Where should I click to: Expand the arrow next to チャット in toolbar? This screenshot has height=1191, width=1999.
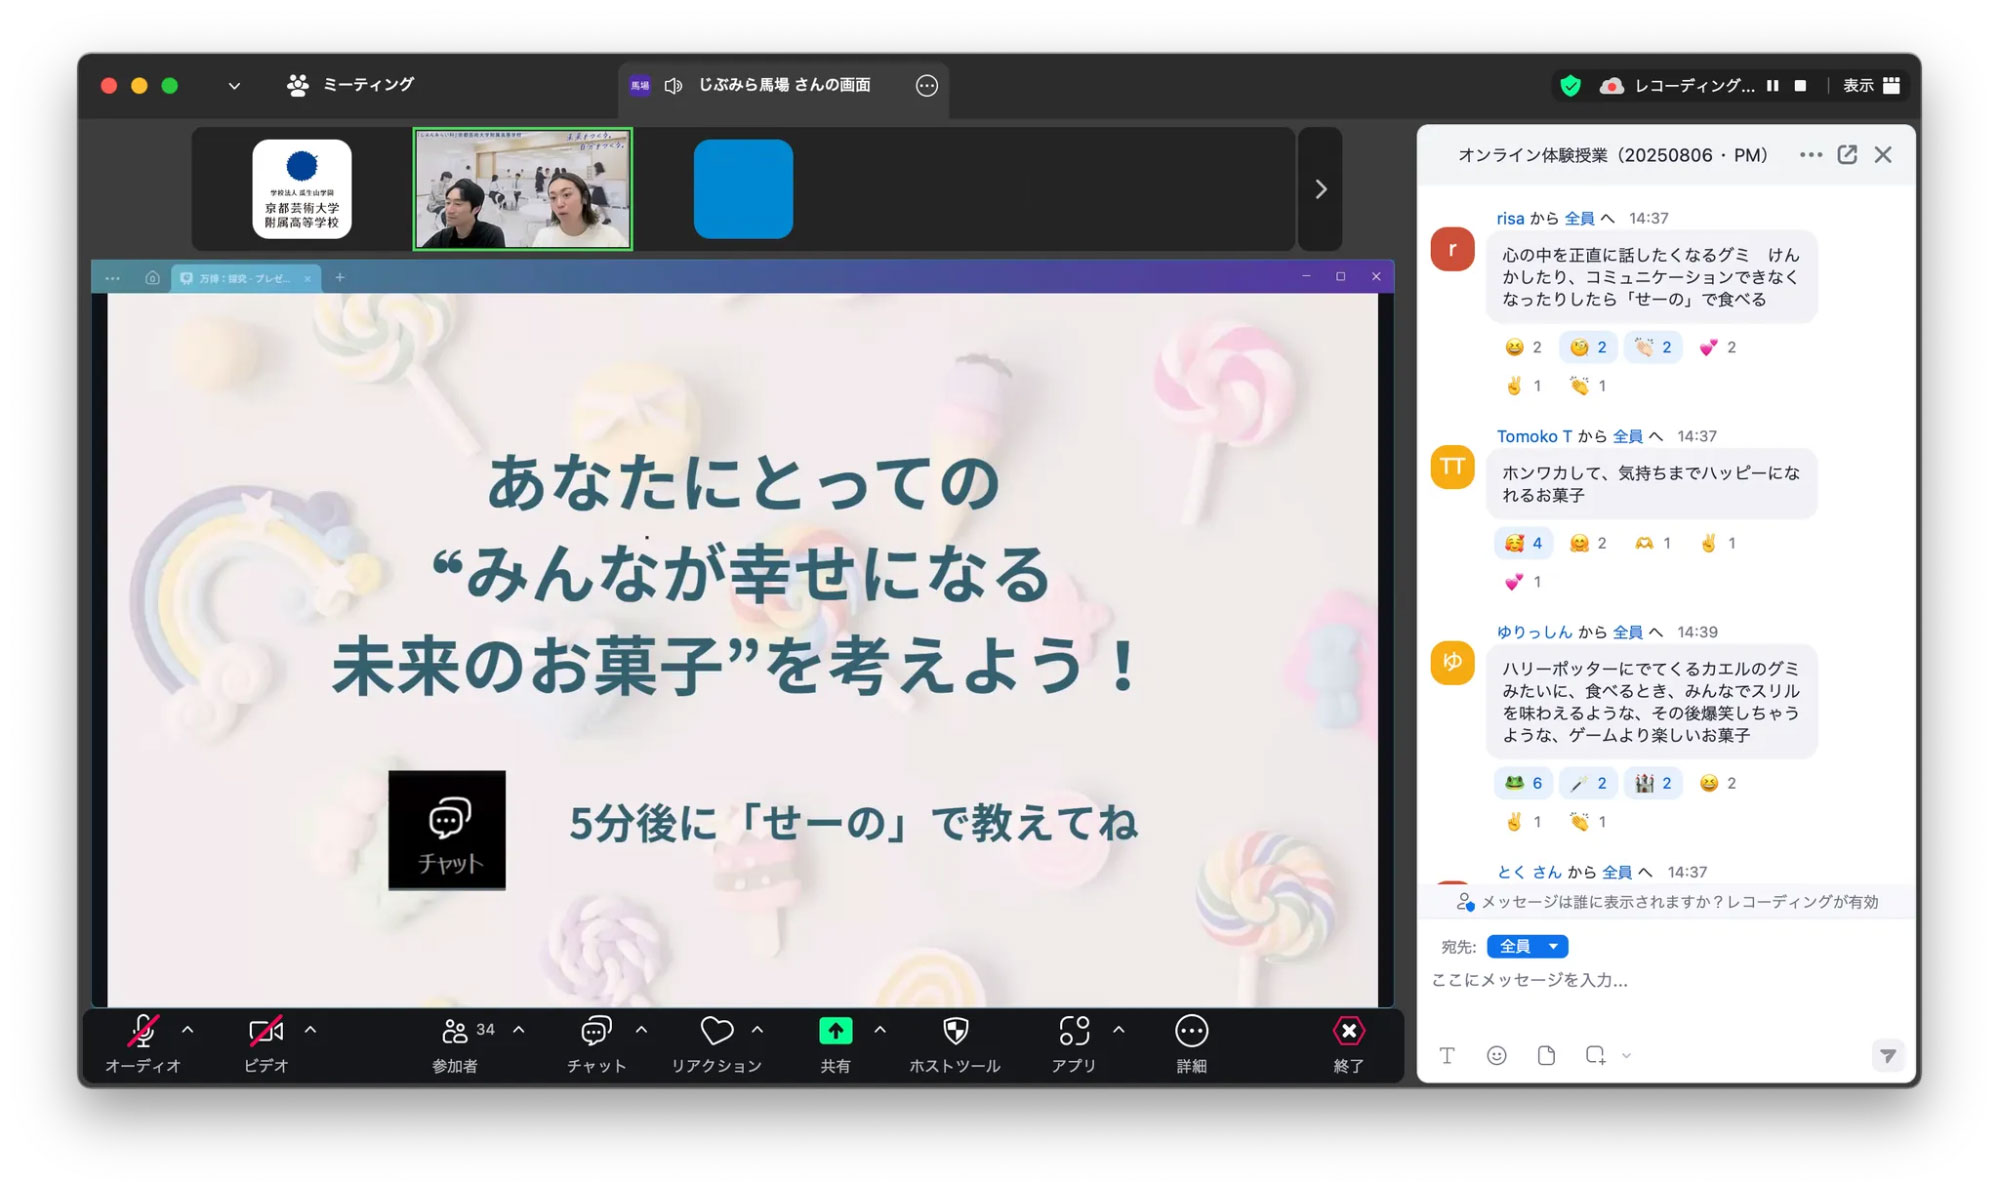pos(641,1029)
